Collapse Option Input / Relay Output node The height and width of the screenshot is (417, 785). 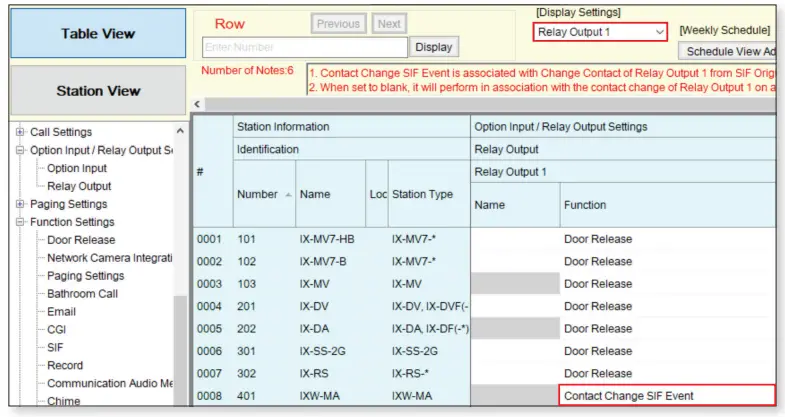click(20, 150)
